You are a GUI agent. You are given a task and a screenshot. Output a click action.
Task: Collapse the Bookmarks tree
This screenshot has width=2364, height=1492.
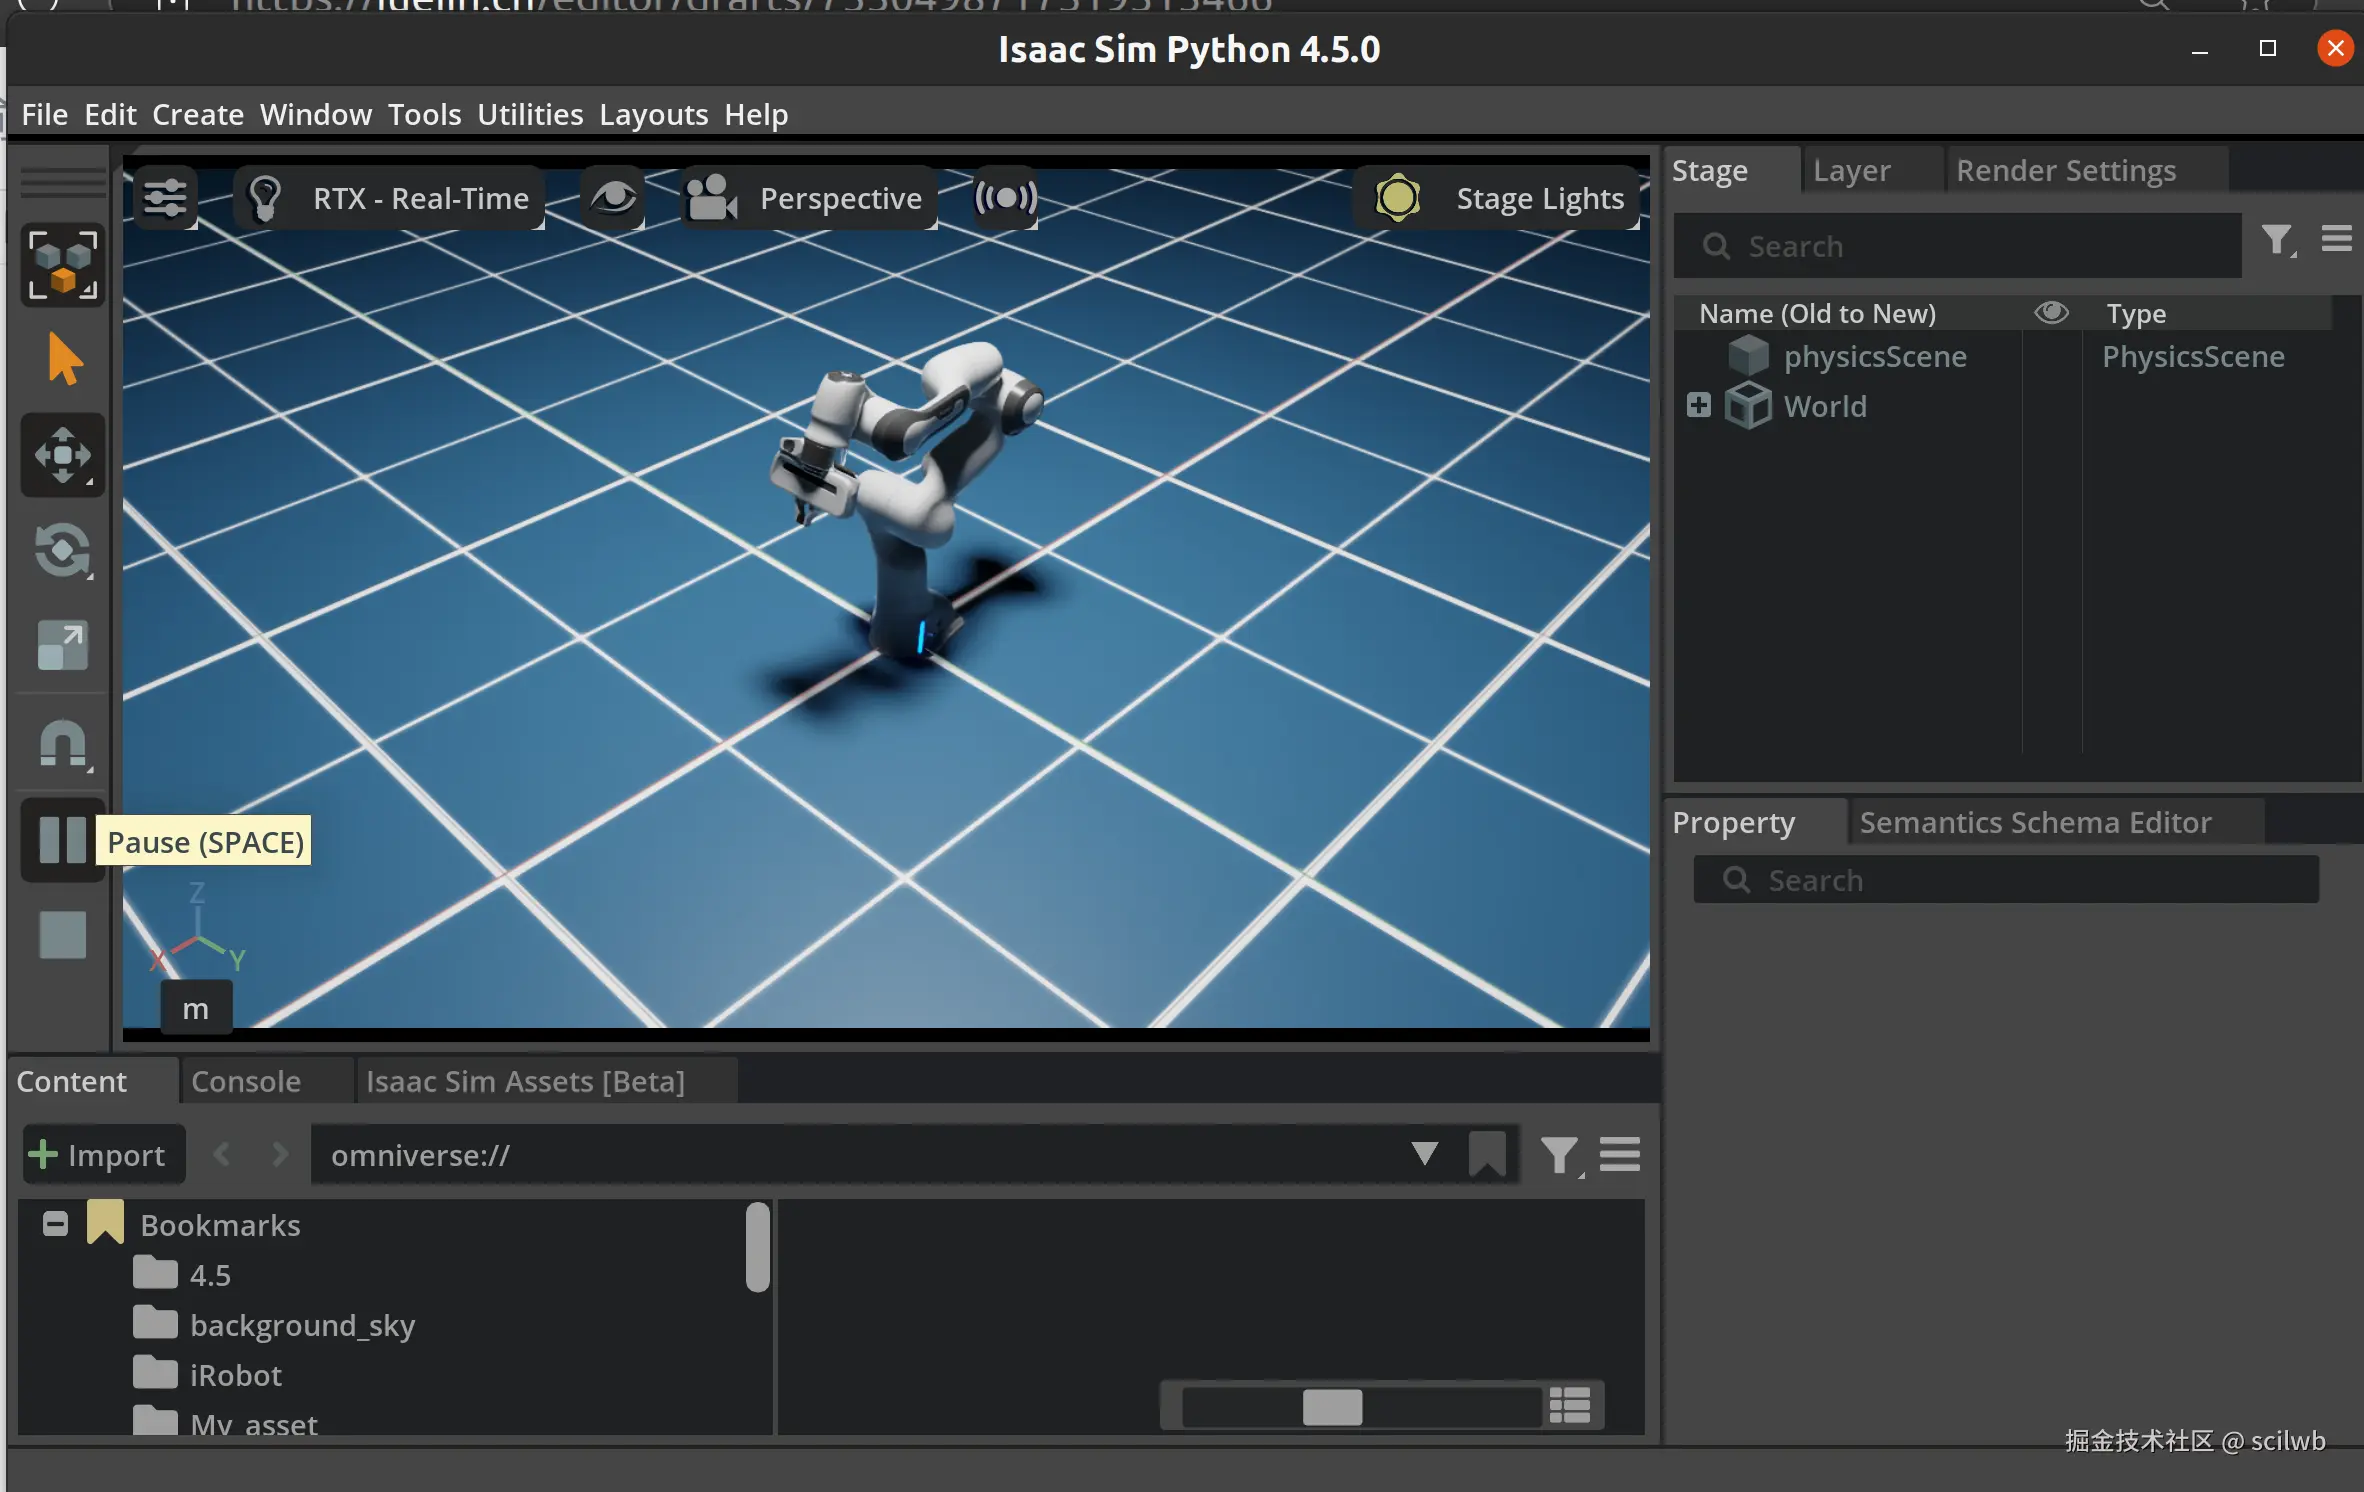[55, 1224]
